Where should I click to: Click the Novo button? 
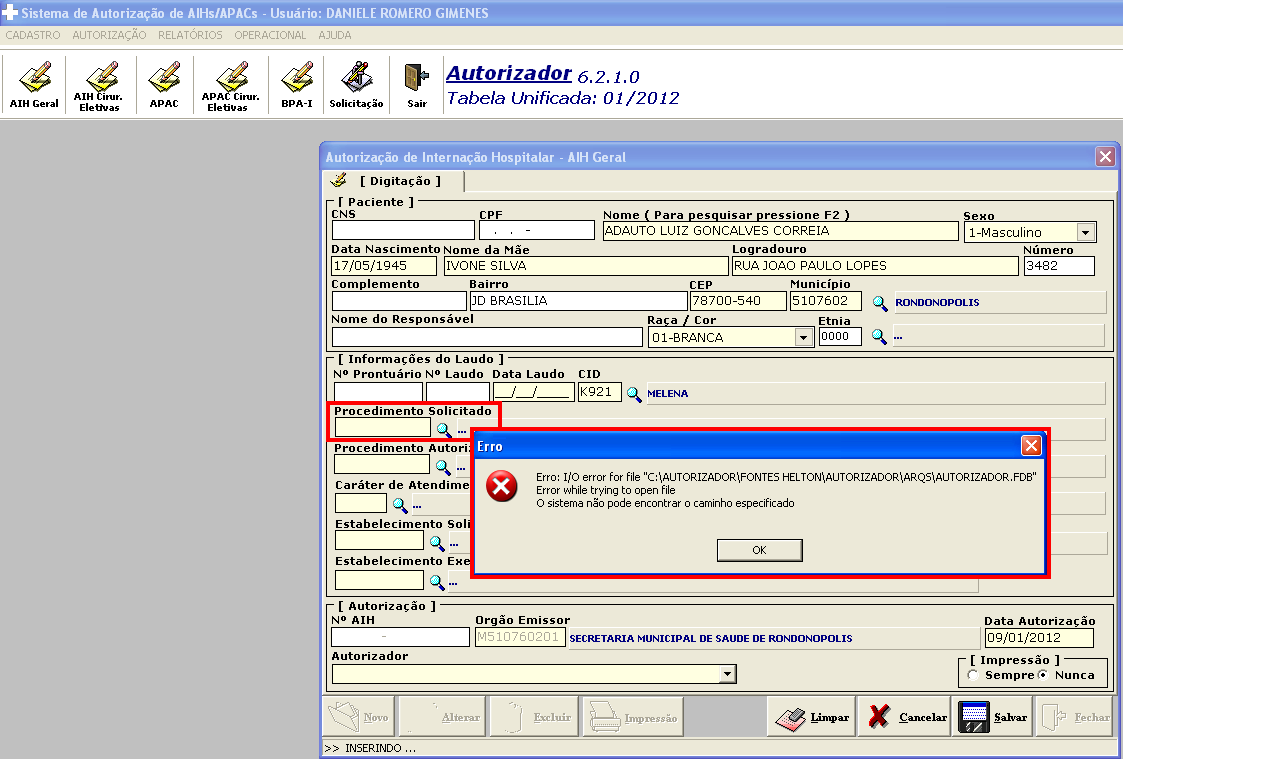tap(358, 717)
